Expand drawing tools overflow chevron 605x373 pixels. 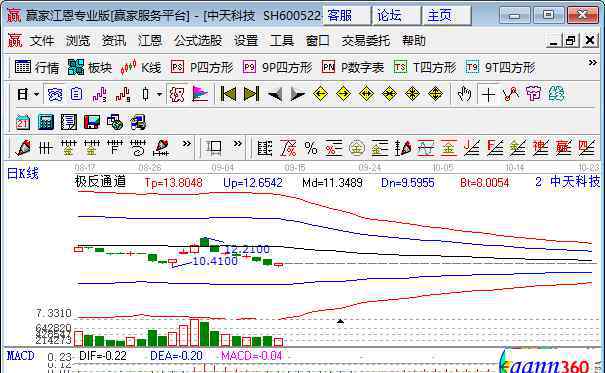[187, 144]
